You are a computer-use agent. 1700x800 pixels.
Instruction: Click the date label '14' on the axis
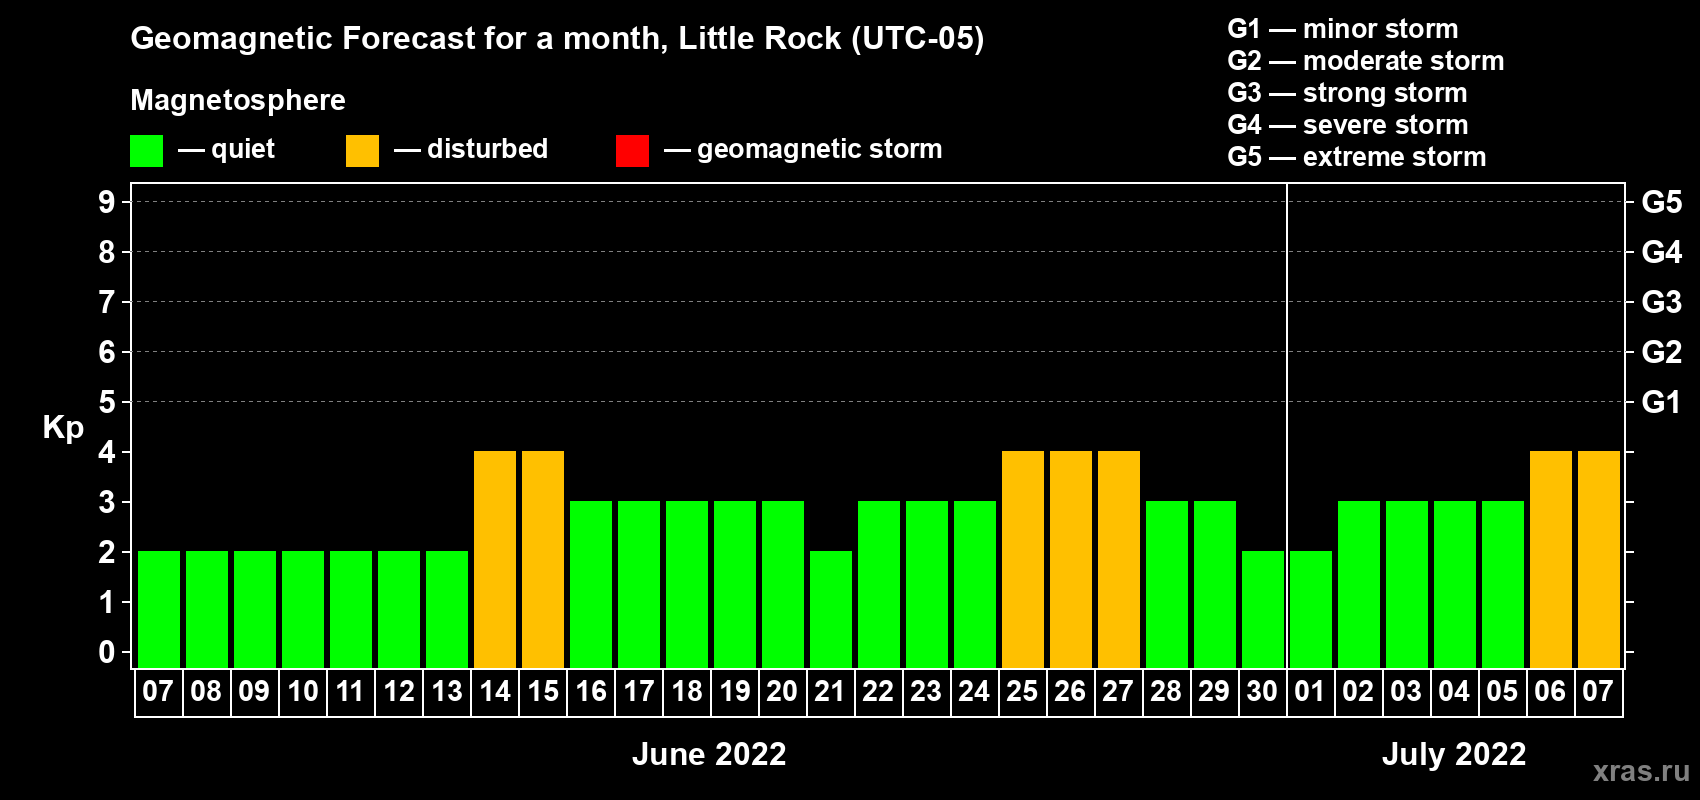(495, 692)
